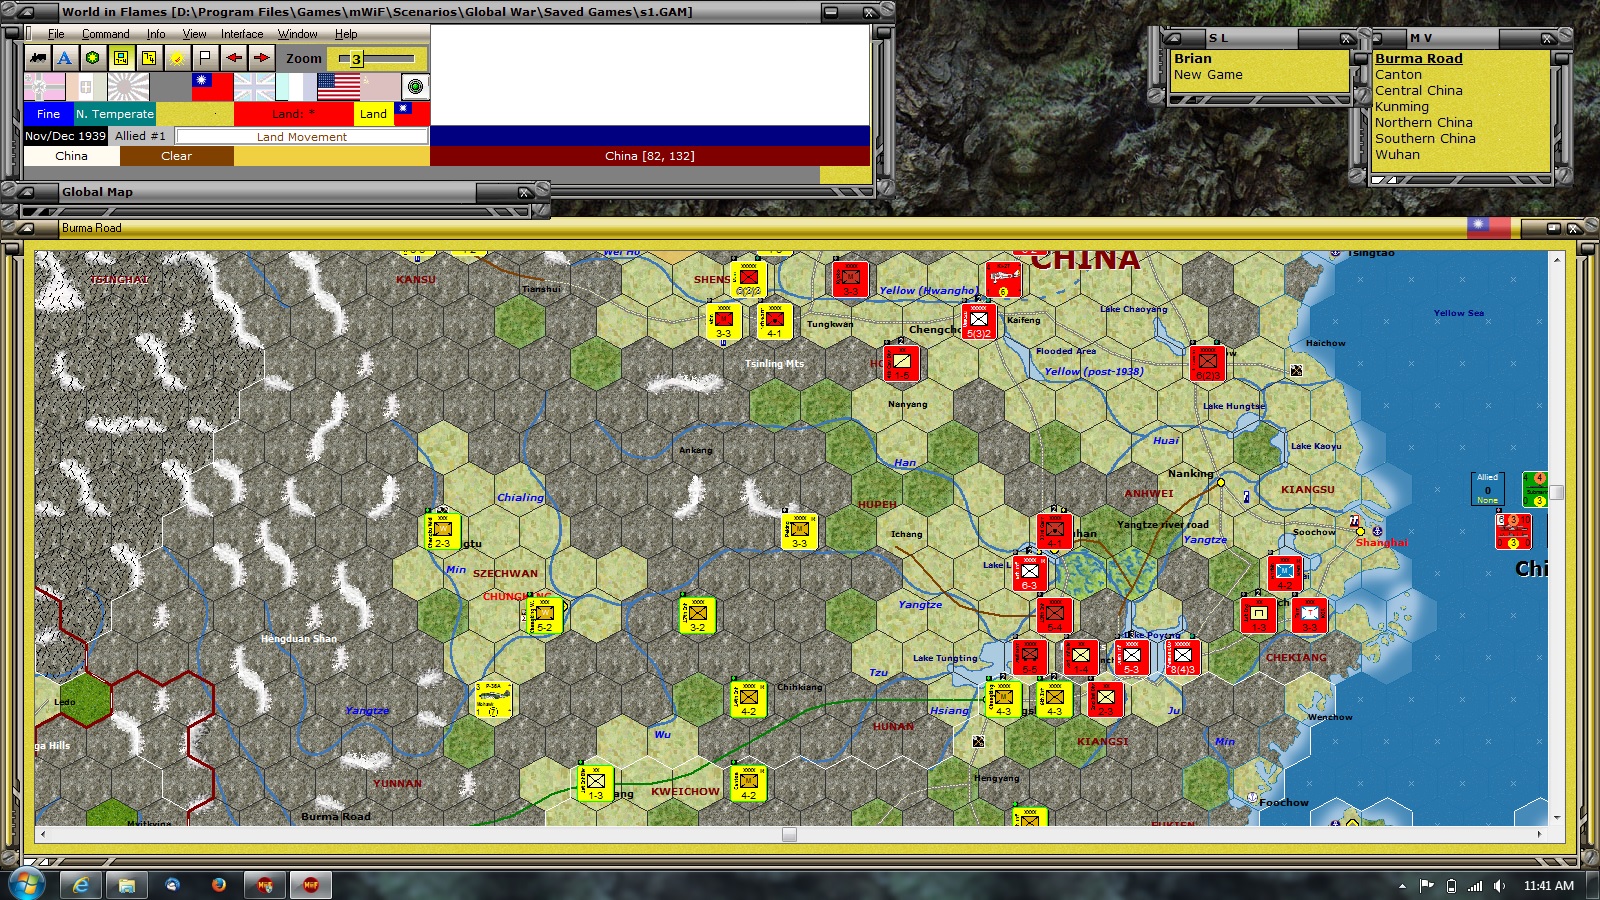Click the red right arrow toolbar button

[x=261, y=58]
